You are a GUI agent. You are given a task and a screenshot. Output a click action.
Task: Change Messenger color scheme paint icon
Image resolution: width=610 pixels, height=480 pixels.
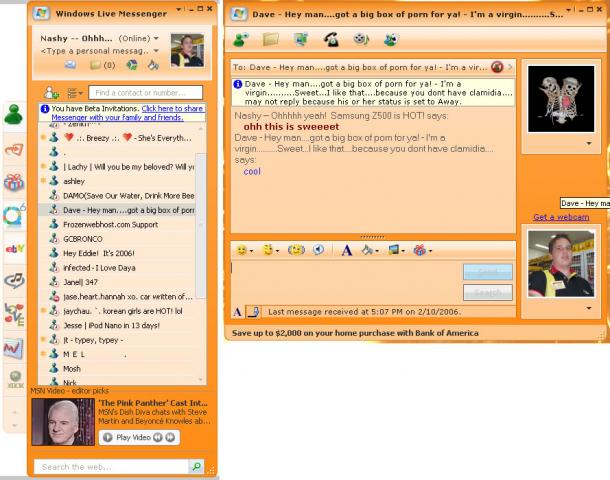pos(153,65)
